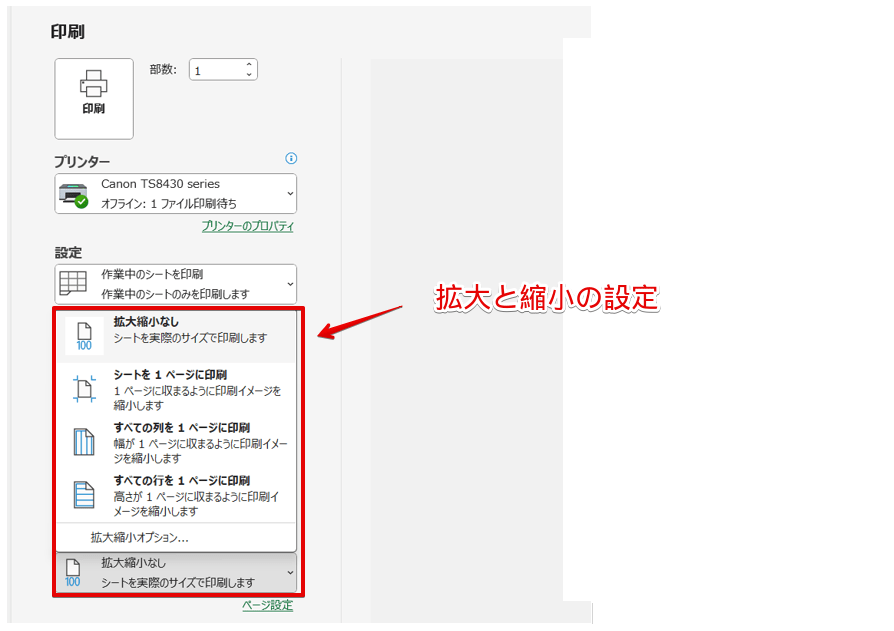894x631 pixels.
Task: Click the 100-percent icon for 拡大縮小なし
Action: [x=83, y=334]
